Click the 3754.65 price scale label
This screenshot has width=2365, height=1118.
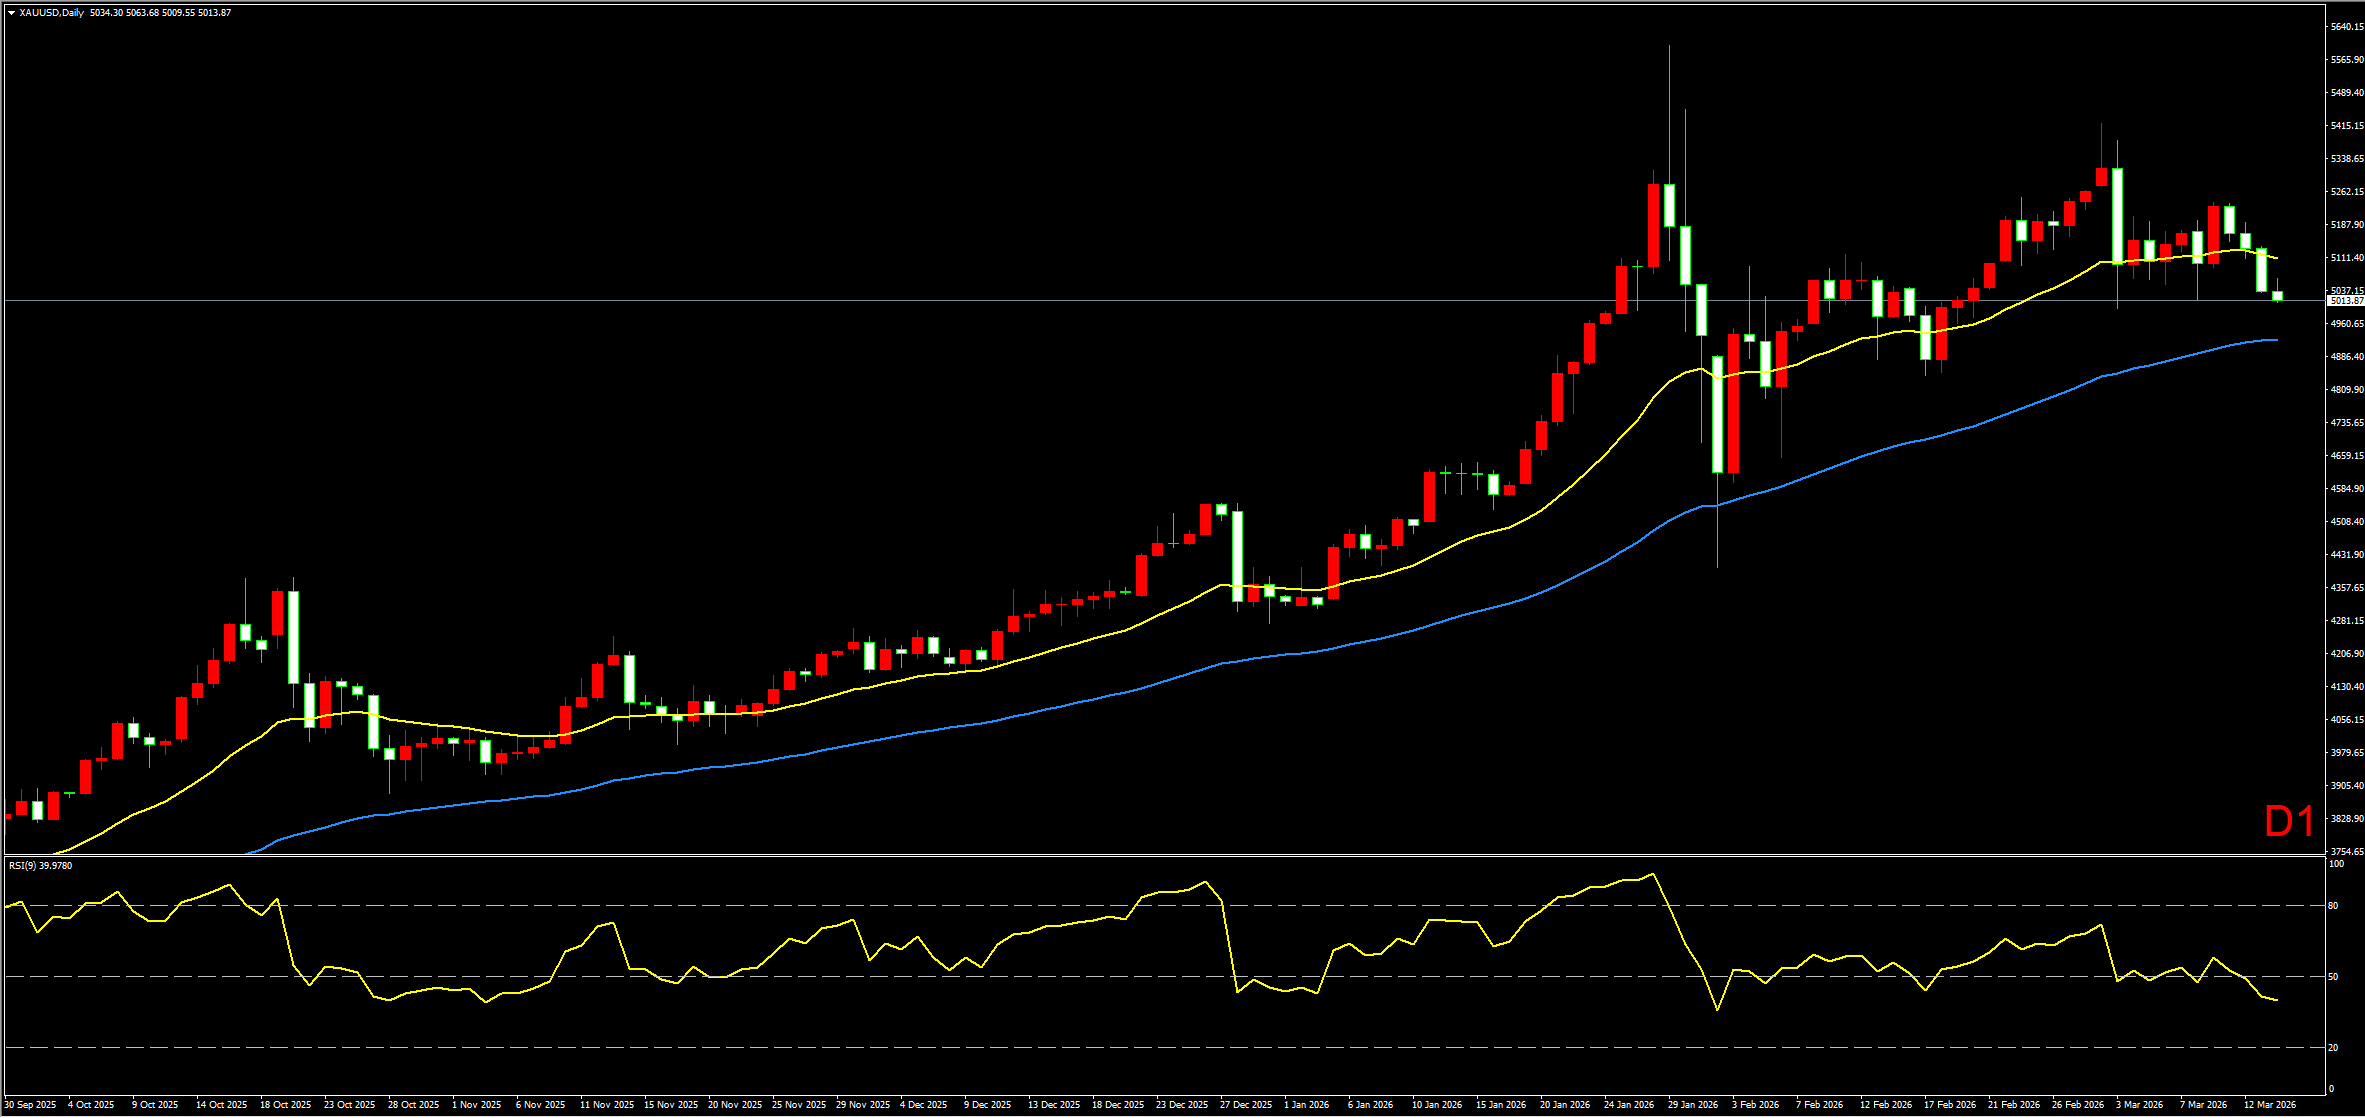coord(2346,852)
